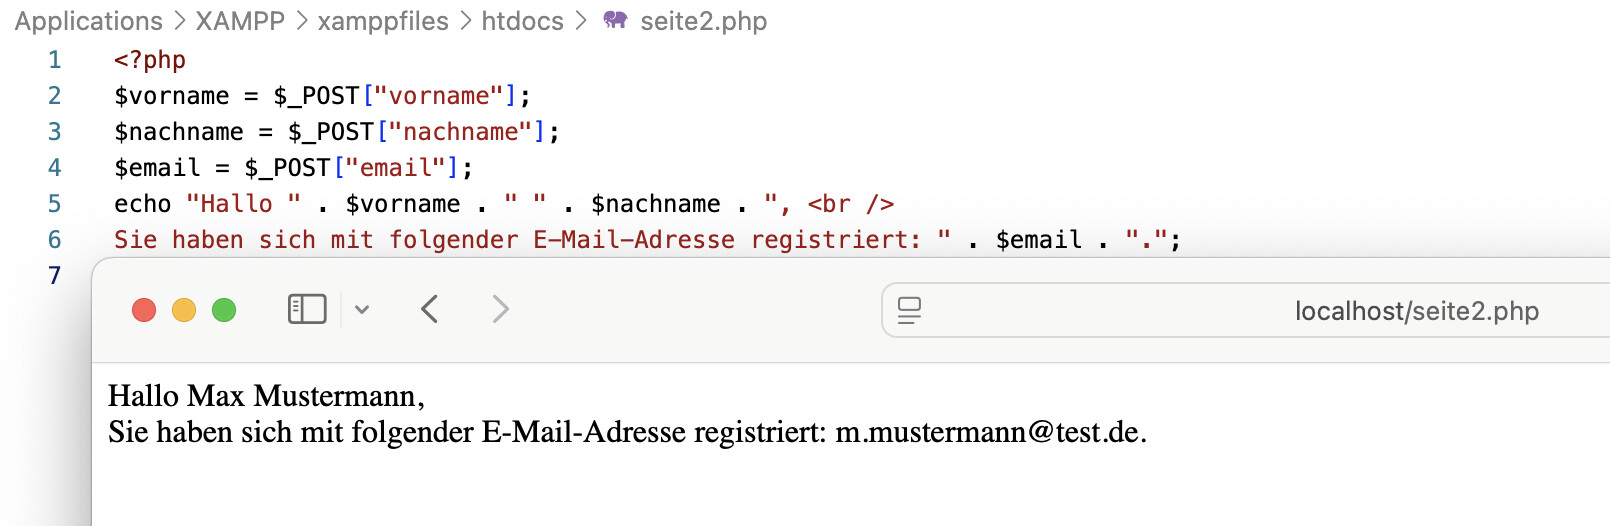Click the "Hallo Max Mustermann," page text
The height and width of the screenshot is (526, 1610).
pyautogui.click(x=266, y=396)
